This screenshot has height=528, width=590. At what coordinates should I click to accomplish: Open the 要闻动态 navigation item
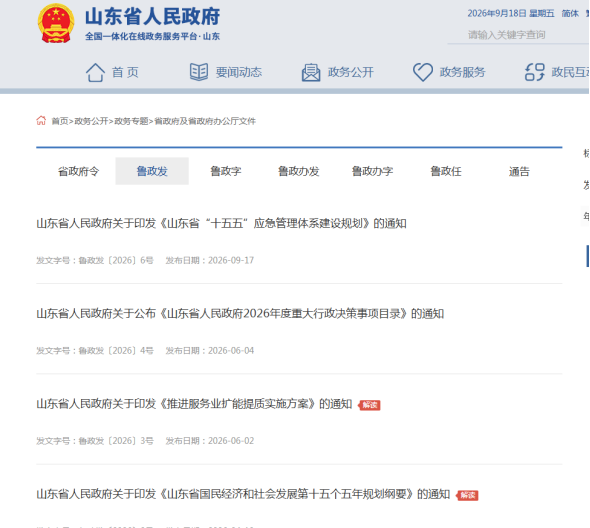click(x=239, y=72)
